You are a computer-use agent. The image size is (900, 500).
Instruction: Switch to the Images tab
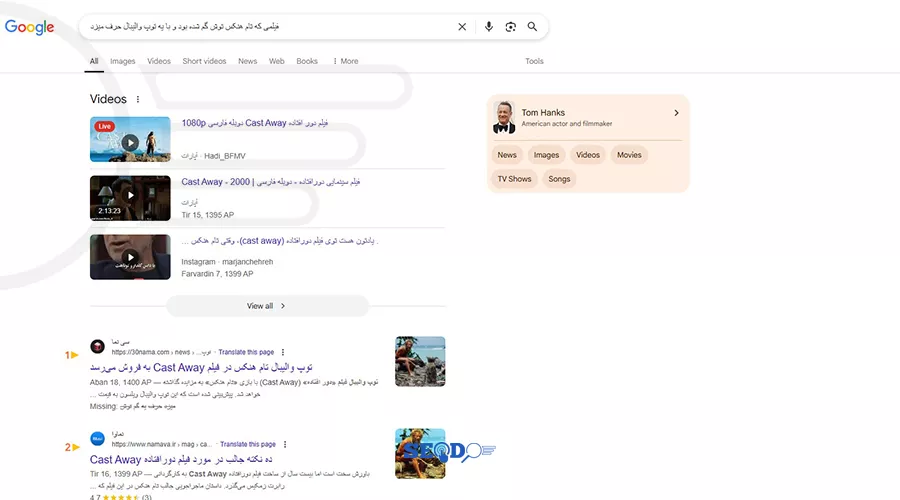(123, 61)
